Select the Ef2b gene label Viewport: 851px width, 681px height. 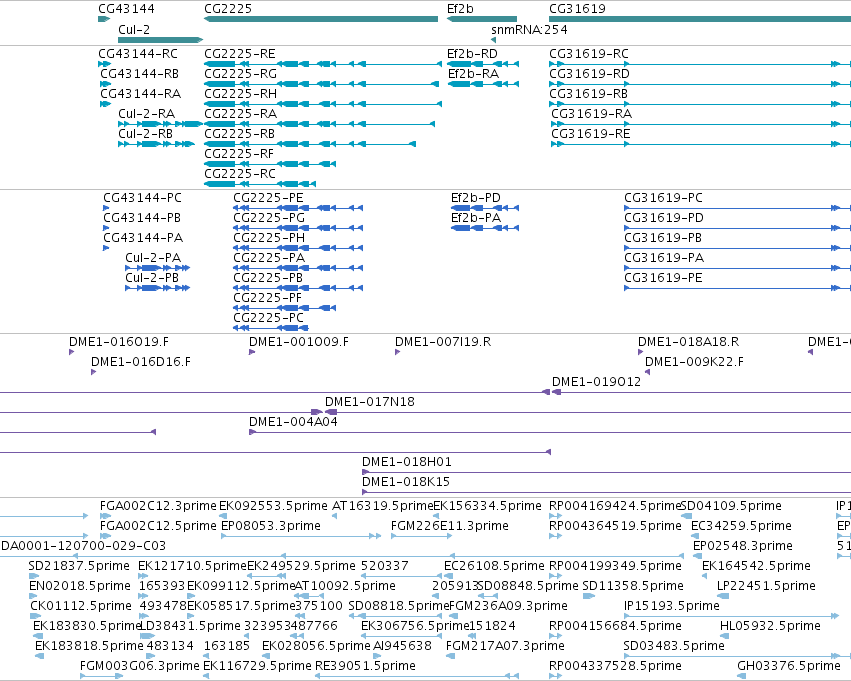pyautogui.click(x=460, y=9)
